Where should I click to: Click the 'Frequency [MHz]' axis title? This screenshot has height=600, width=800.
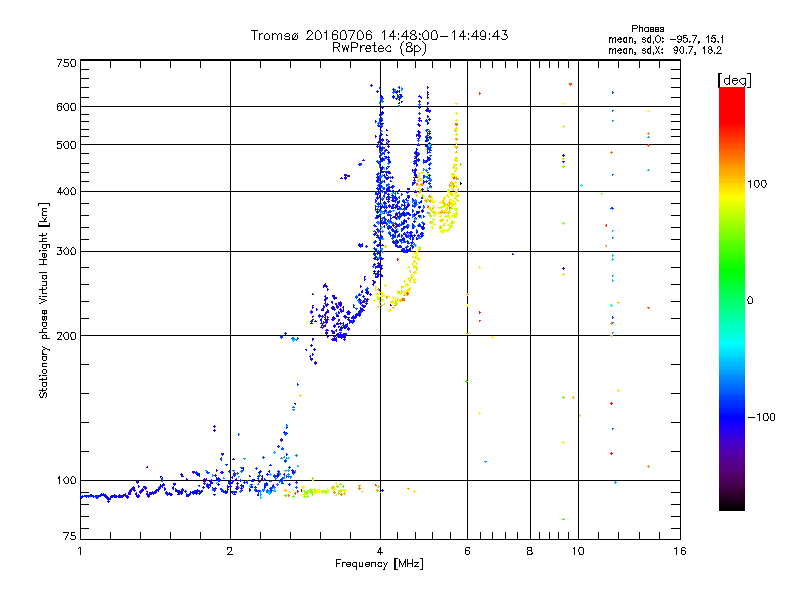(x=379, y=564)
